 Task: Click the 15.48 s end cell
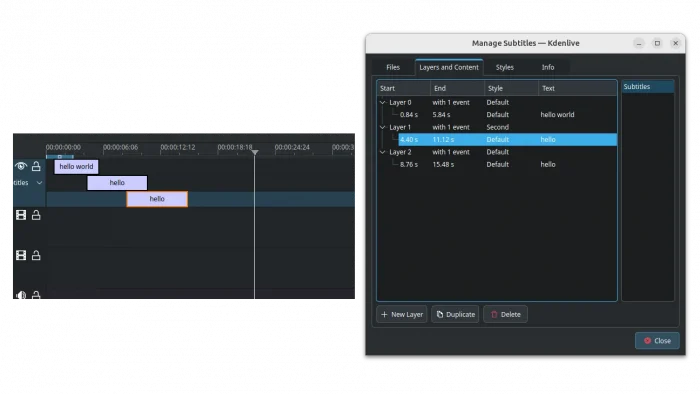click(443, 165)
